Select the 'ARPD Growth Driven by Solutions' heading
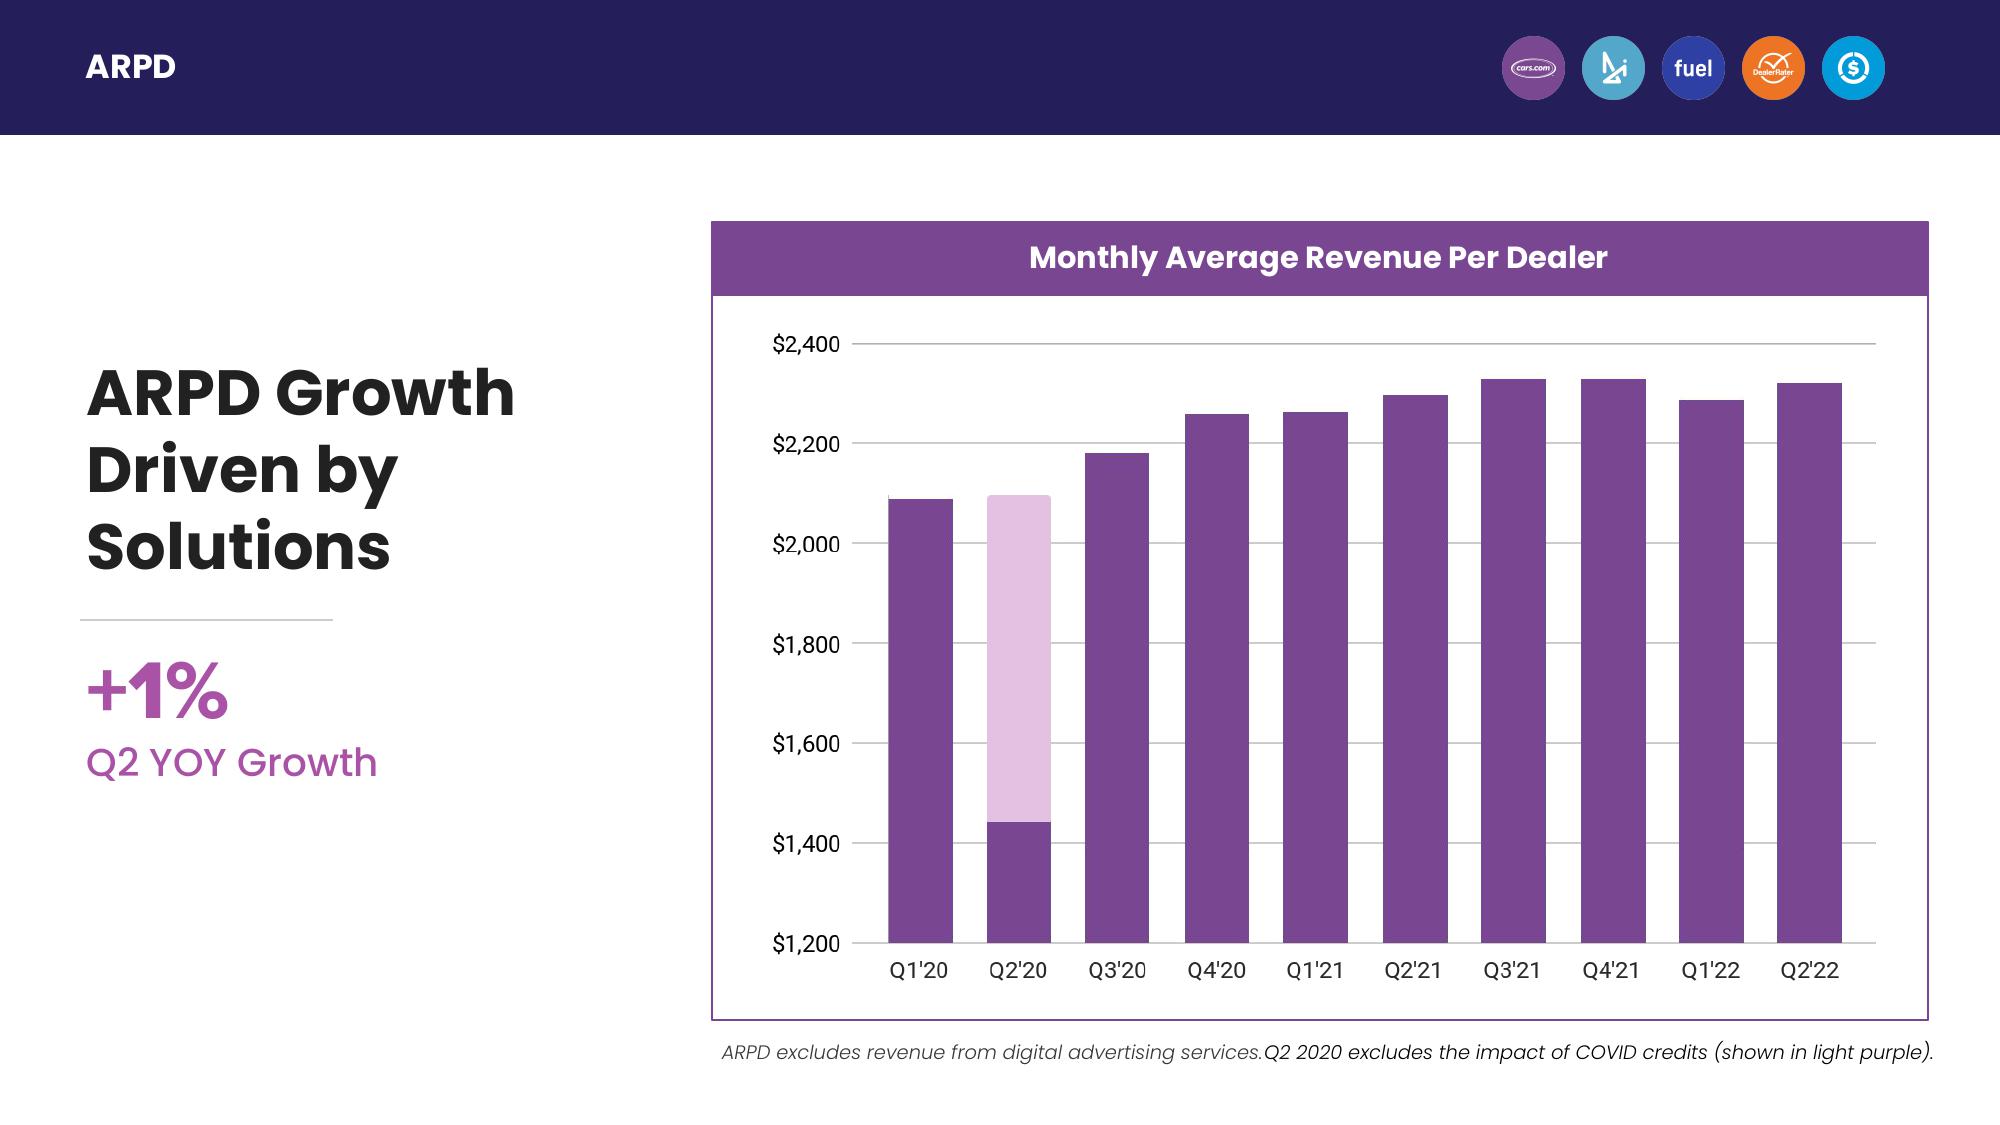Viewport: 2000px width, 1125px height. click(x=300, y=469)
